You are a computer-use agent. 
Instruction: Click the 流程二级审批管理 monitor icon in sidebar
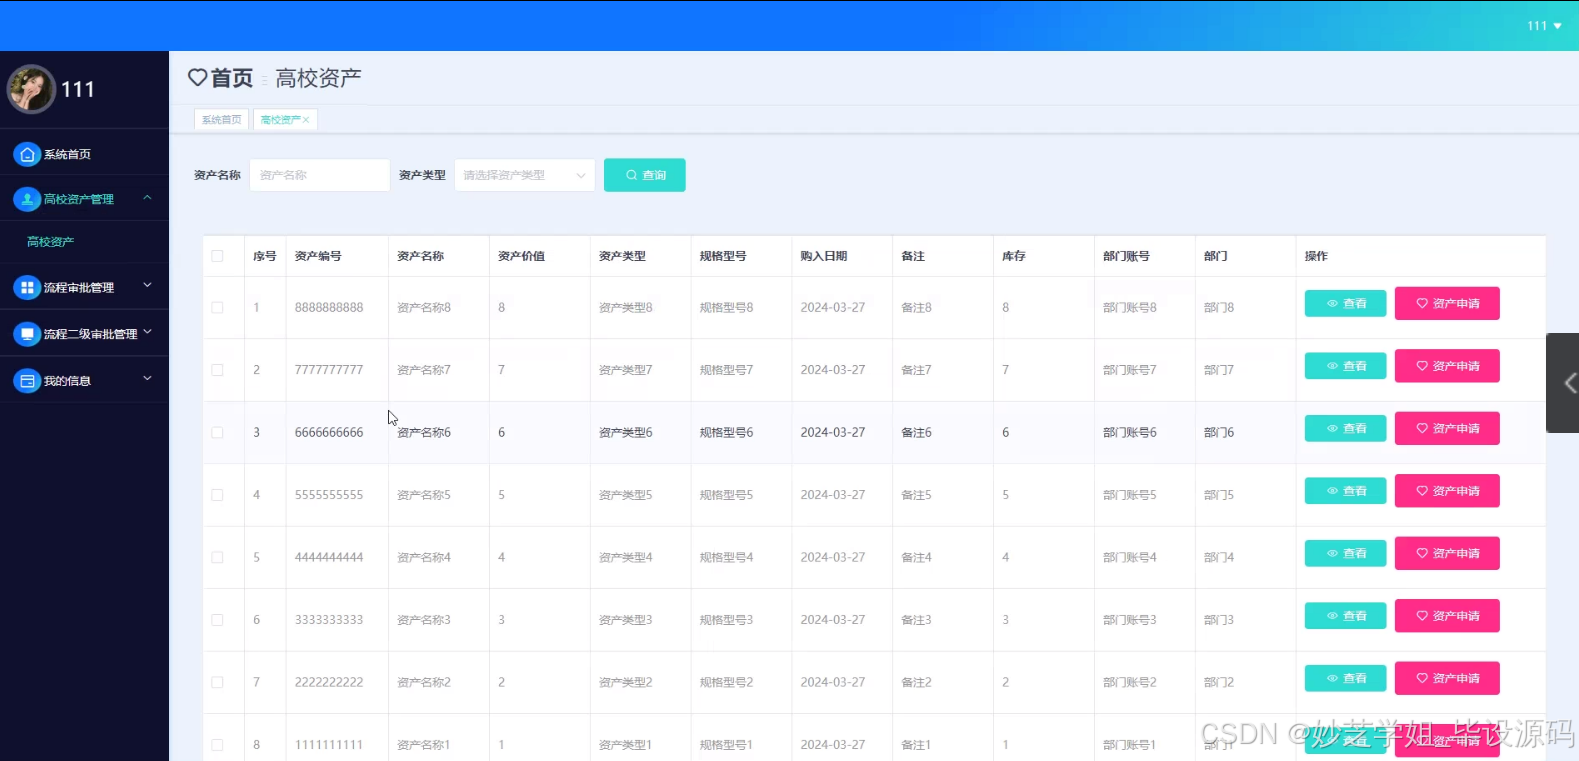pyautogui.click(x=27, y=334)
